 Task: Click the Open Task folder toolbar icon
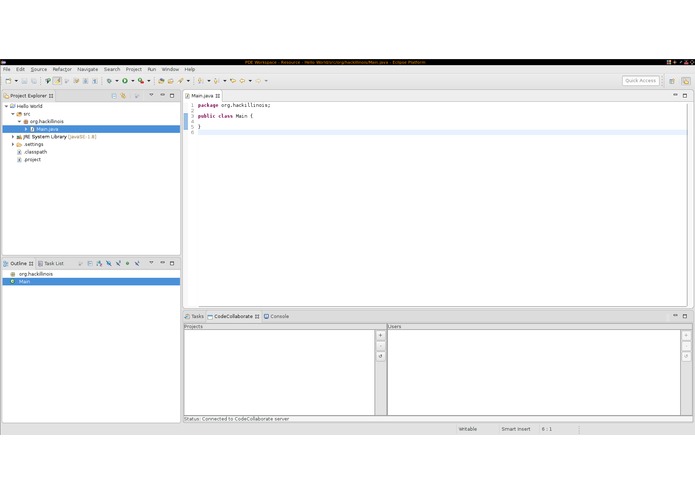(x=171, y=81)
